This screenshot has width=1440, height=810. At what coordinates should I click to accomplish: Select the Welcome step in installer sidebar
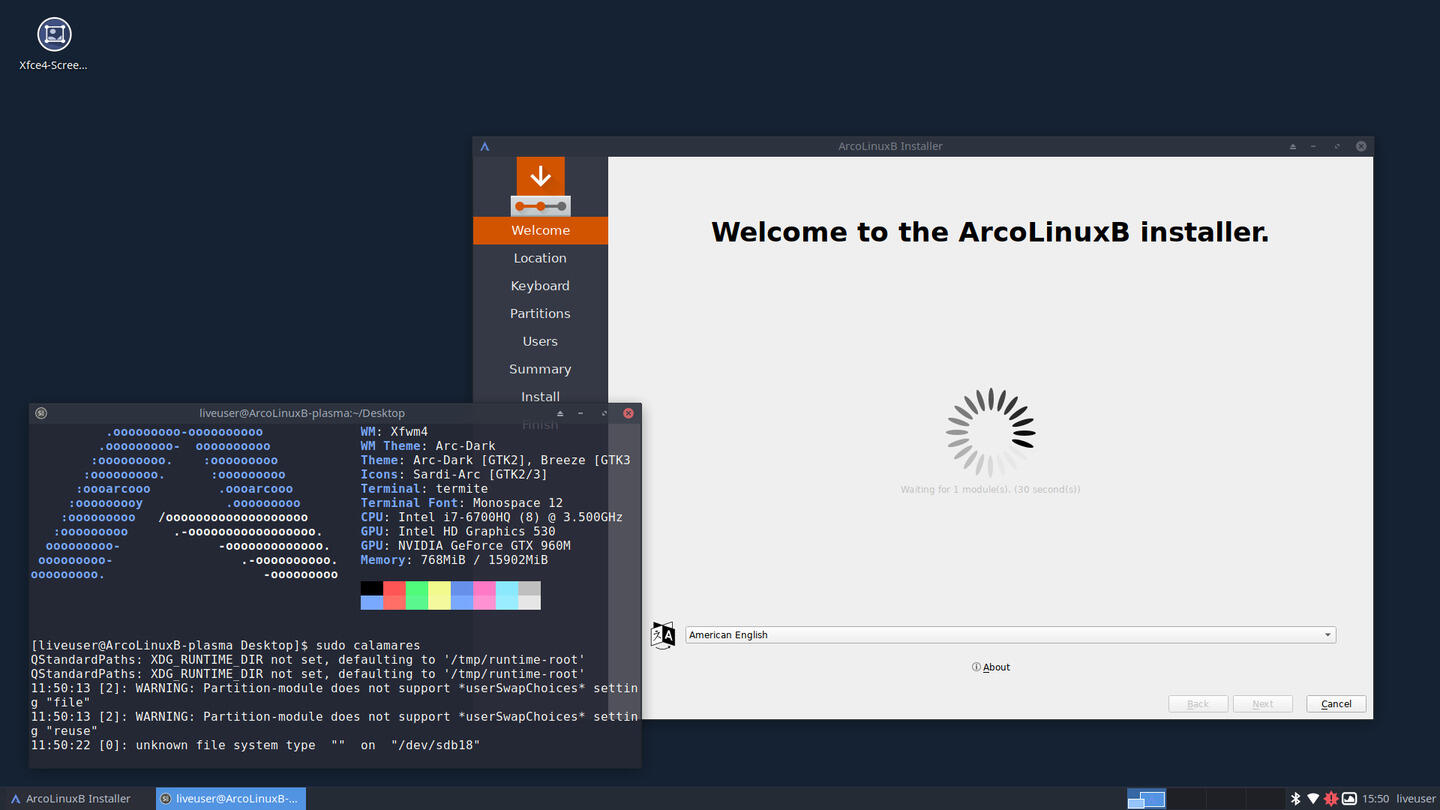[540, 230]
